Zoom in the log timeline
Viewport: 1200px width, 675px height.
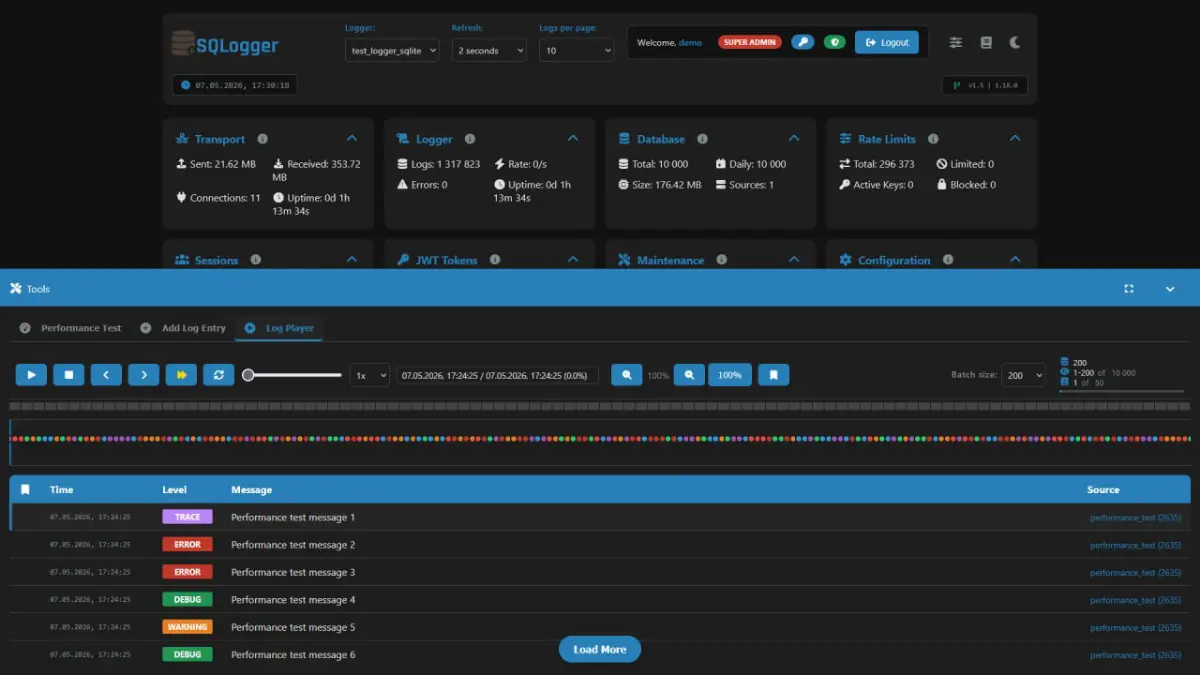coord(689,375)
